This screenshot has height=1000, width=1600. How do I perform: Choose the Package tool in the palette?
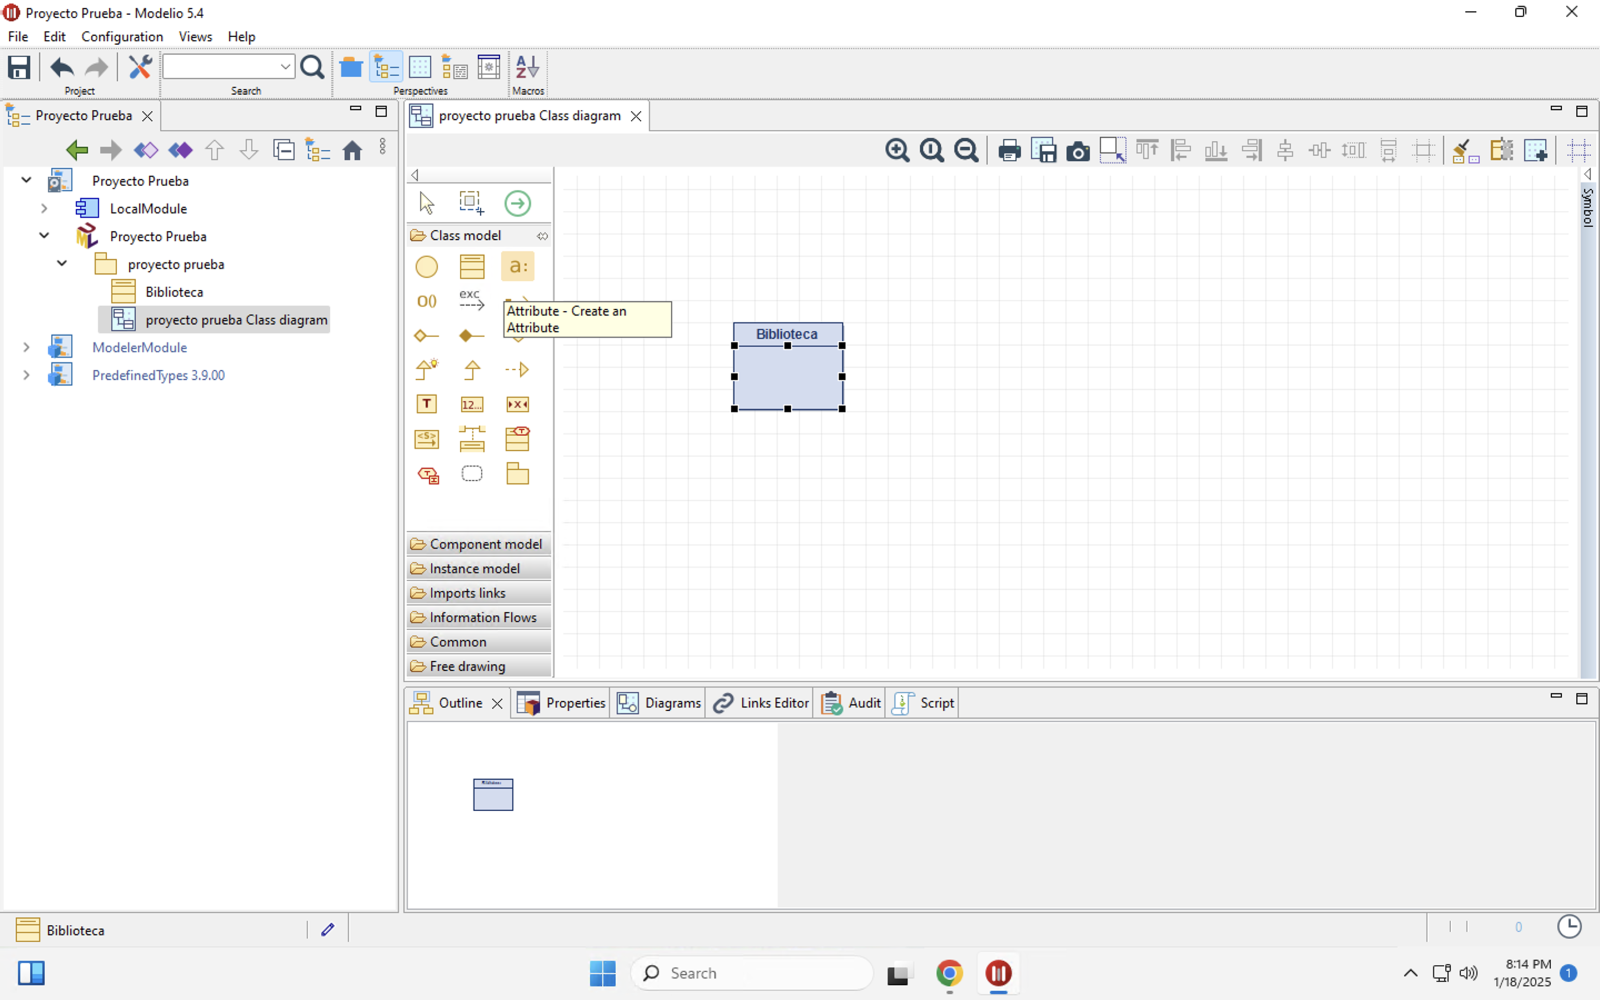(x=517, y=474)
